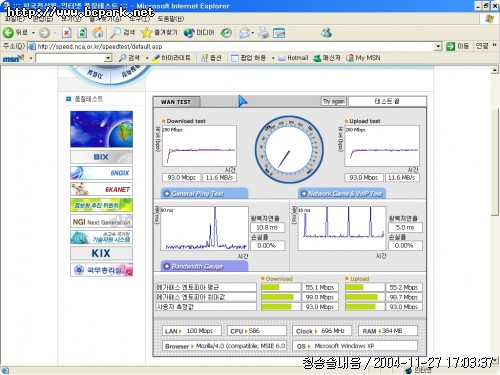This screenshot has width=500, height=375.
Task: Open the address bar dropdown arrow
Action: [x=438, y=46]
